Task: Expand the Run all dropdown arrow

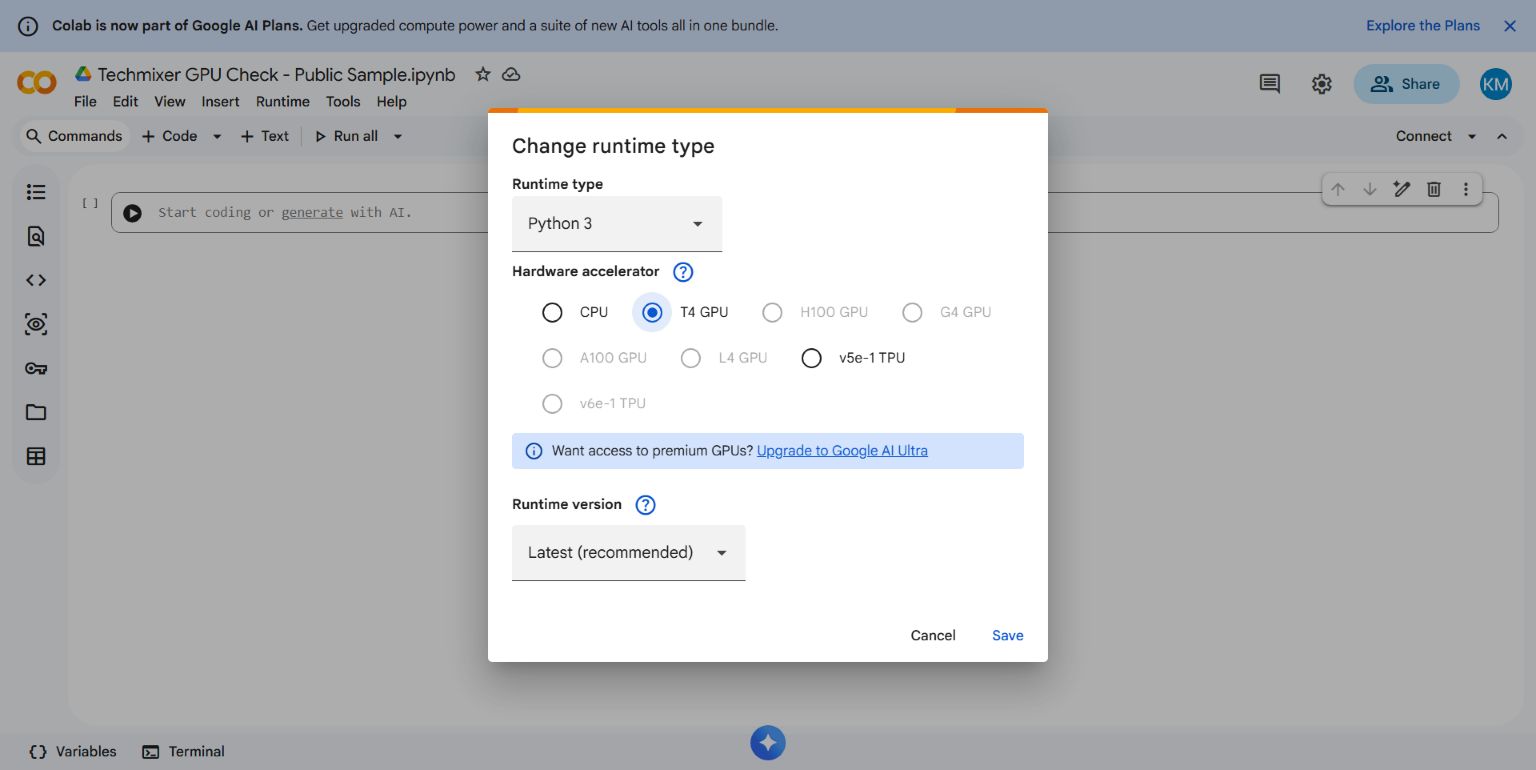Action: [x=397, y=137]
